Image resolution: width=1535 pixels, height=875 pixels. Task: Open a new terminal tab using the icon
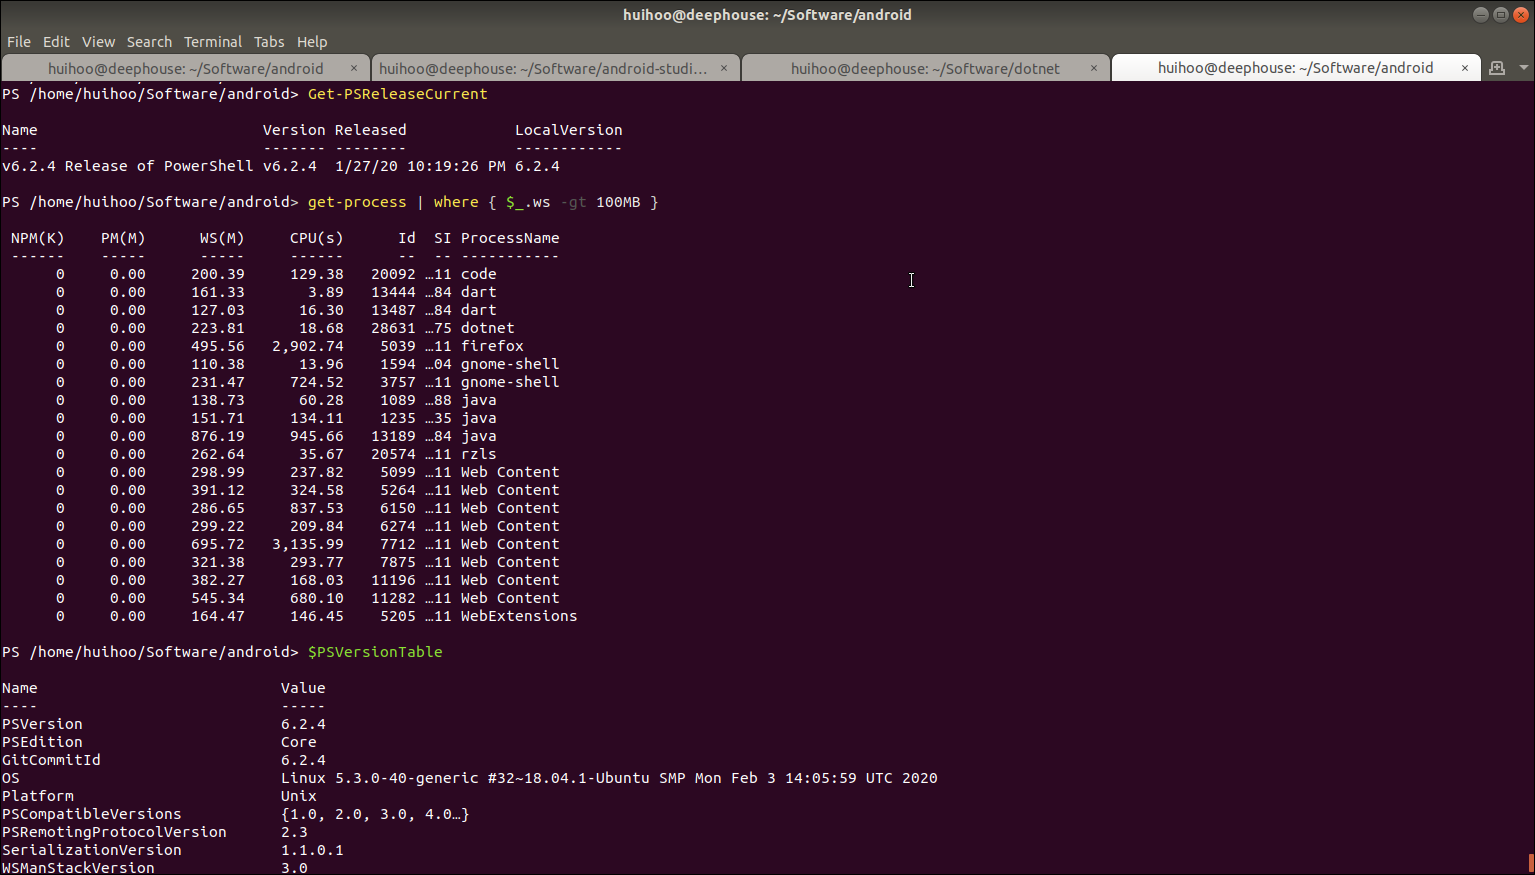(1496, 68)
